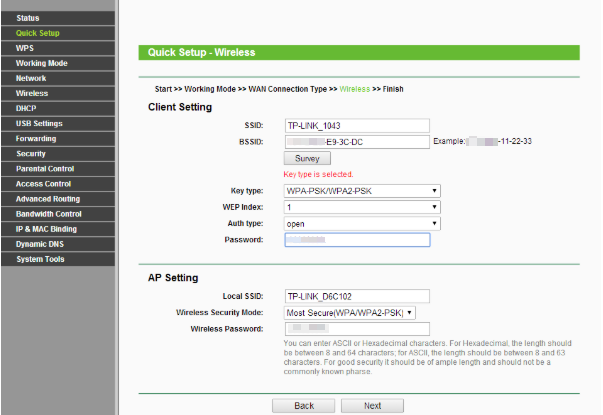Navigate to System Tools

(40, 259)
